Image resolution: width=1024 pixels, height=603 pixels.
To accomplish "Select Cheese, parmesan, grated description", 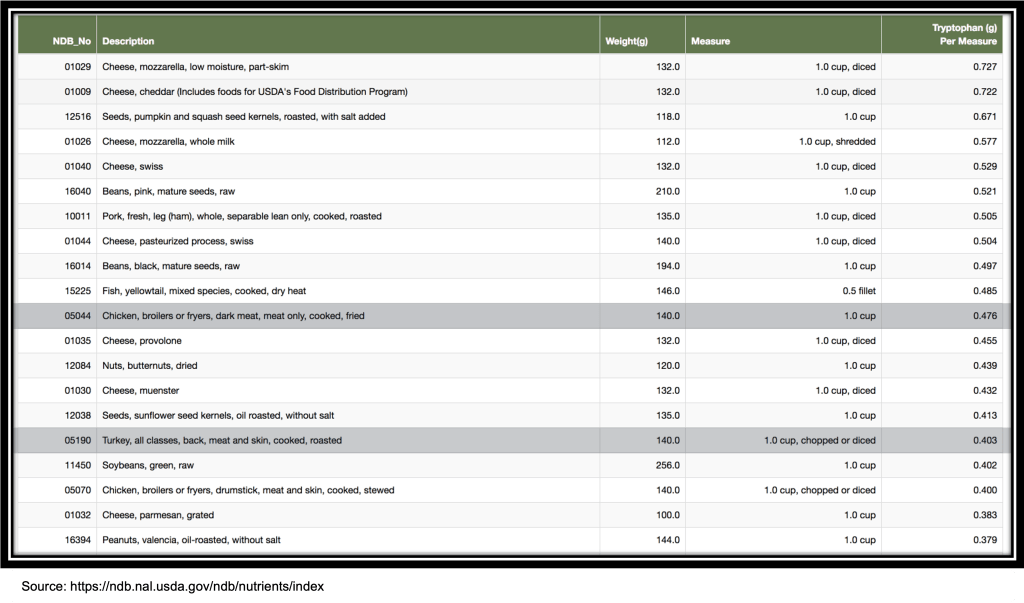I will [157, 515].
